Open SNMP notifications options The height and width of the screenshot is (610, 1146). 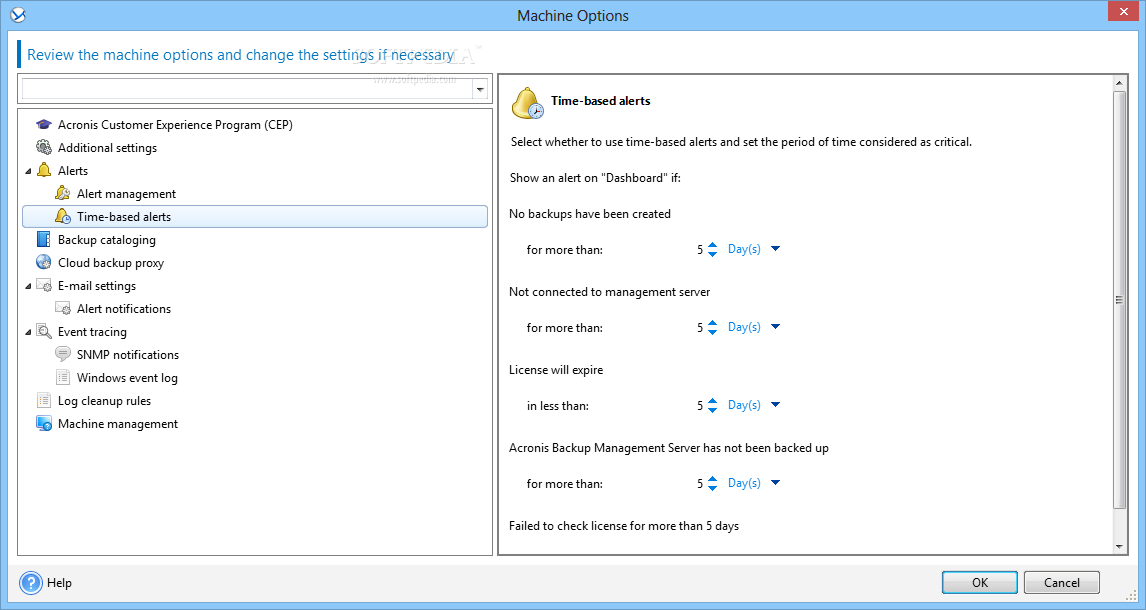pos(128,354)
